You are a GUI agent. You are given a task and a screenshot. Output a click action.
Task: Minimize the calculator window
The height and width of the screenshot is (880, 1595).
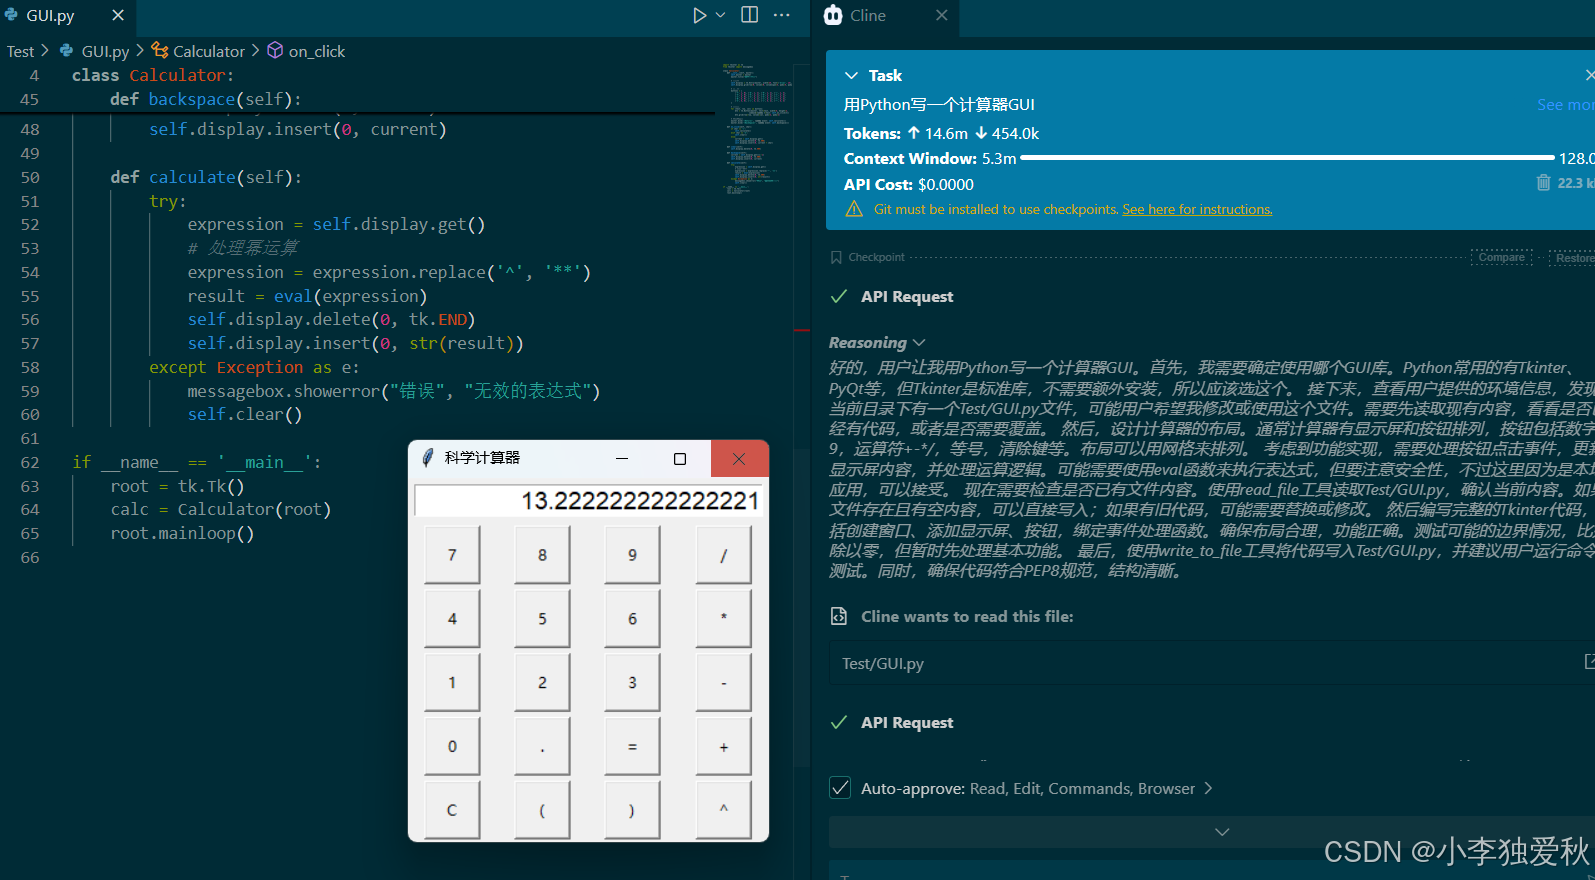622,458
